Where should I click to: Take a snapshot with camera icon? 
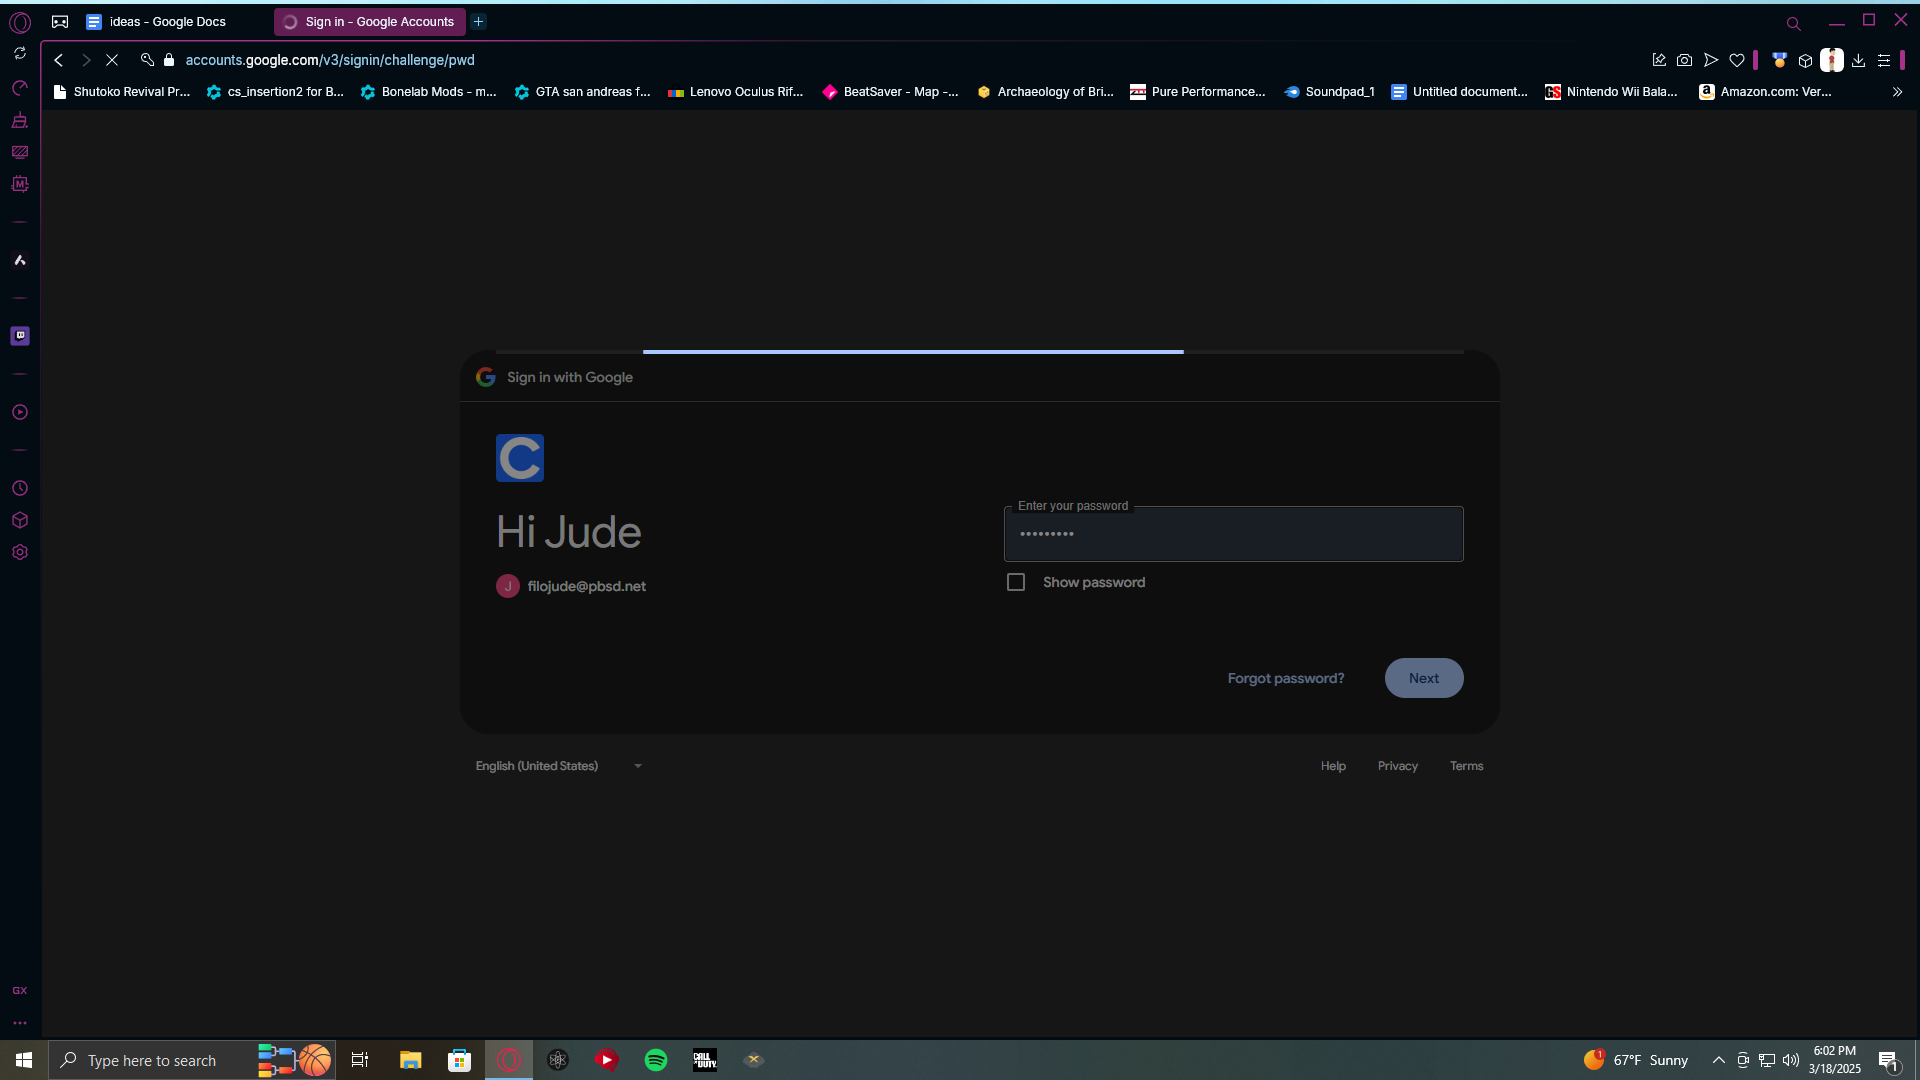click(1685, 60)
